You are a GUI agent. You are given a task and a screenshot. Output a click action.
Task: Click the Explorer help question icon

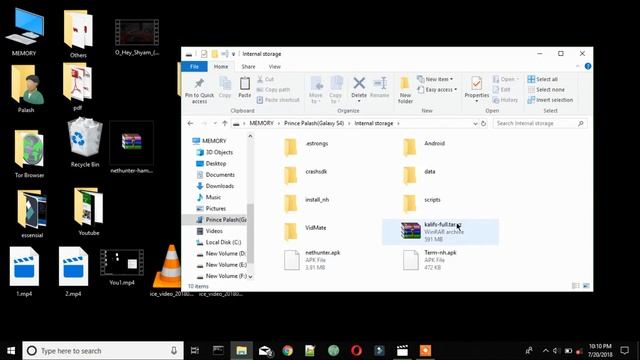tap(588, 66)
